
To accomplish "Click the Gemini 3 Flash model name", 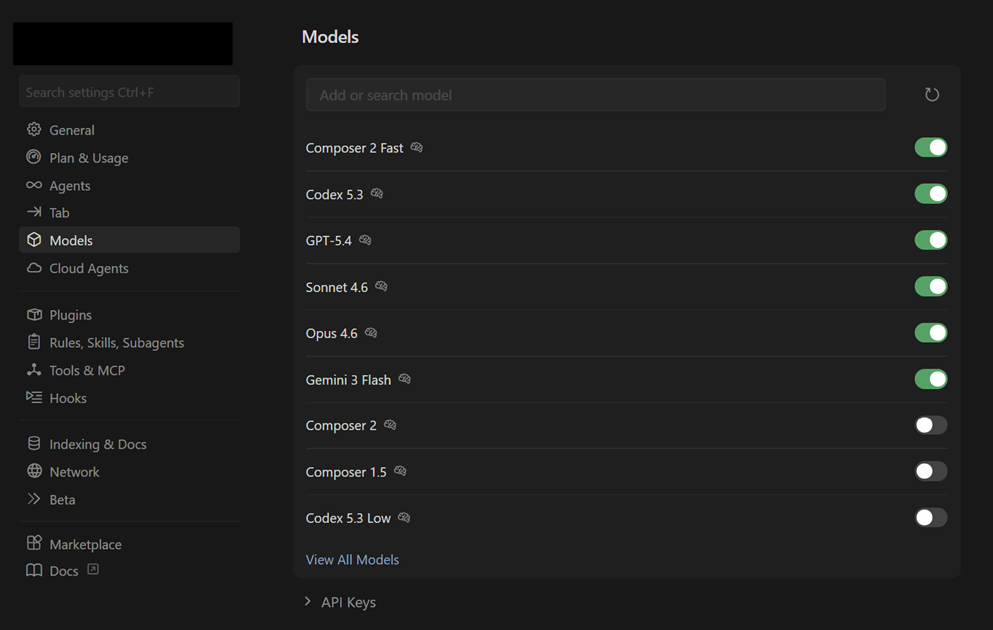I will tap(348, 380).
